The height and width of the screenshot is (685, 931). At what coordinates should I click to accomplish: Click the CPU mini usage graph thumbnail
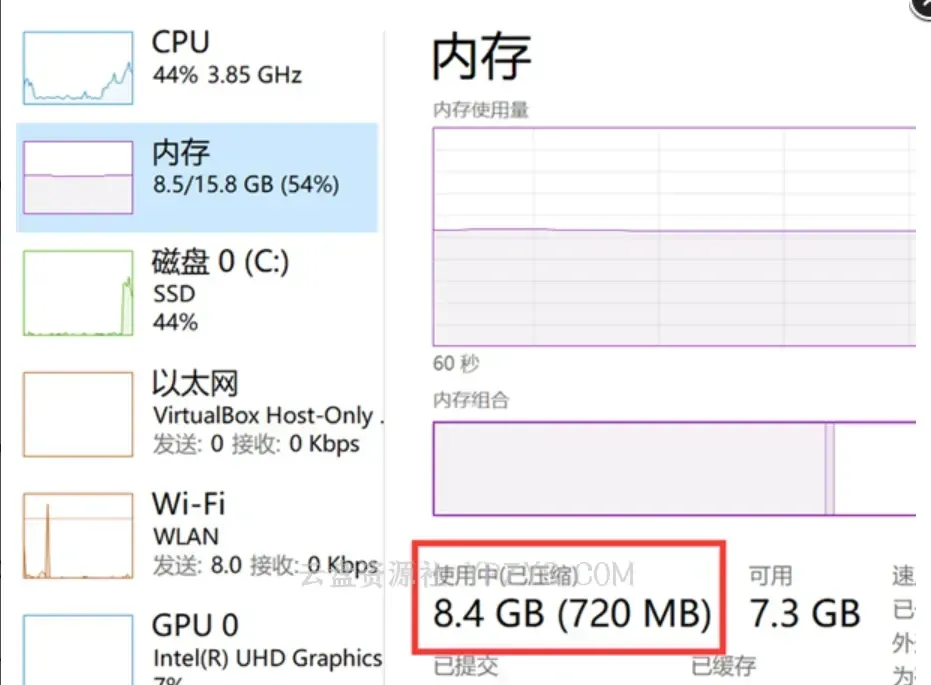78,67
